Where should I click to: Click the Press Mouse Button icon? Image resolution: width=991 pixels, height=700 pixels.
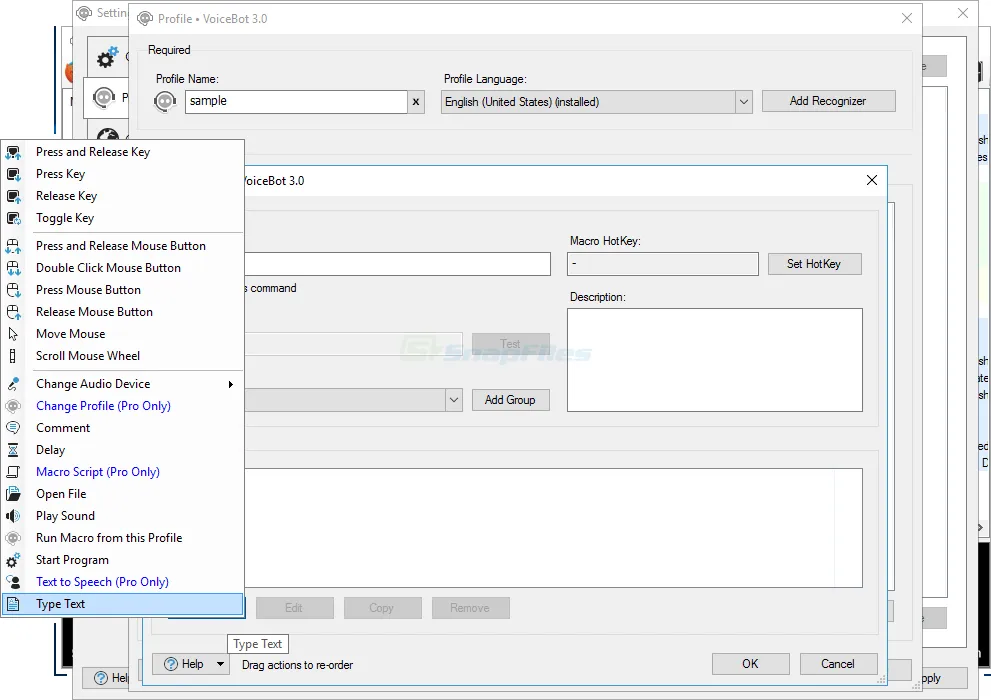point(13,291)
